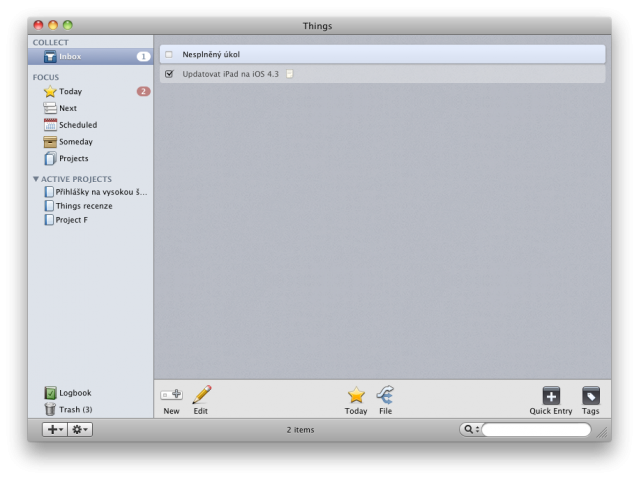
Task: Open the Today star list
Action: [90, 91]
